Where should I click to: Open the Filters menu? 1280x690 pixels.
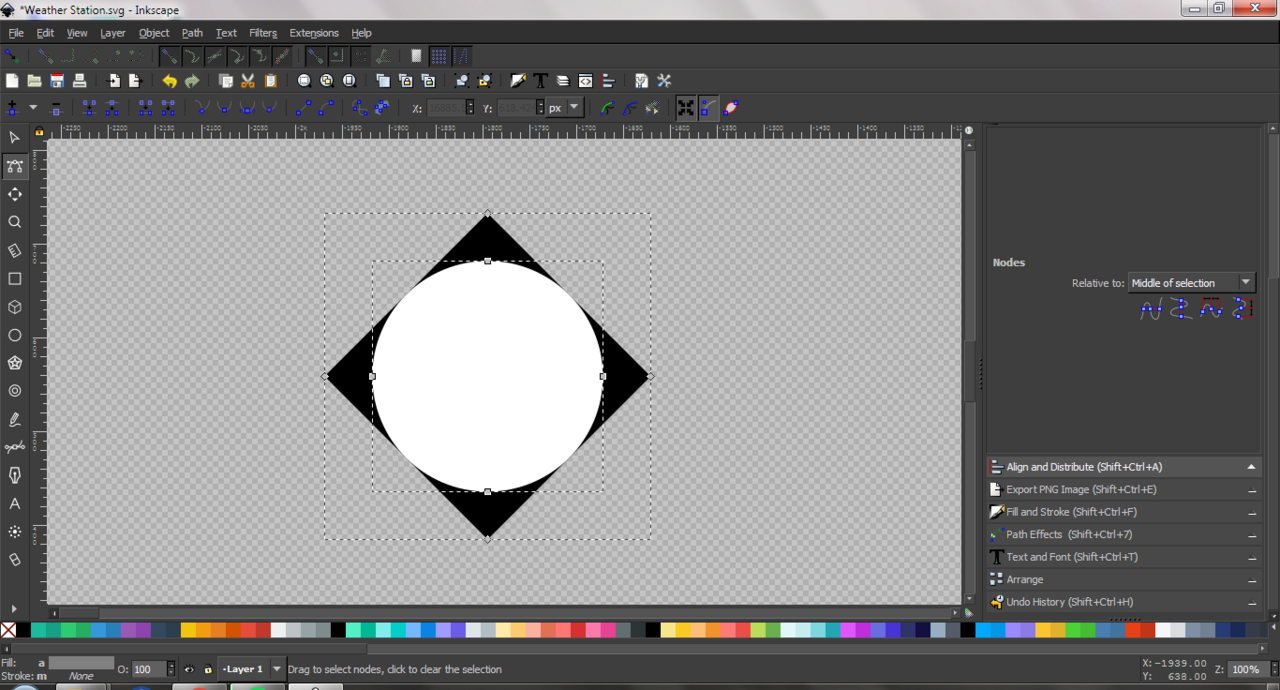pos(263,33)
